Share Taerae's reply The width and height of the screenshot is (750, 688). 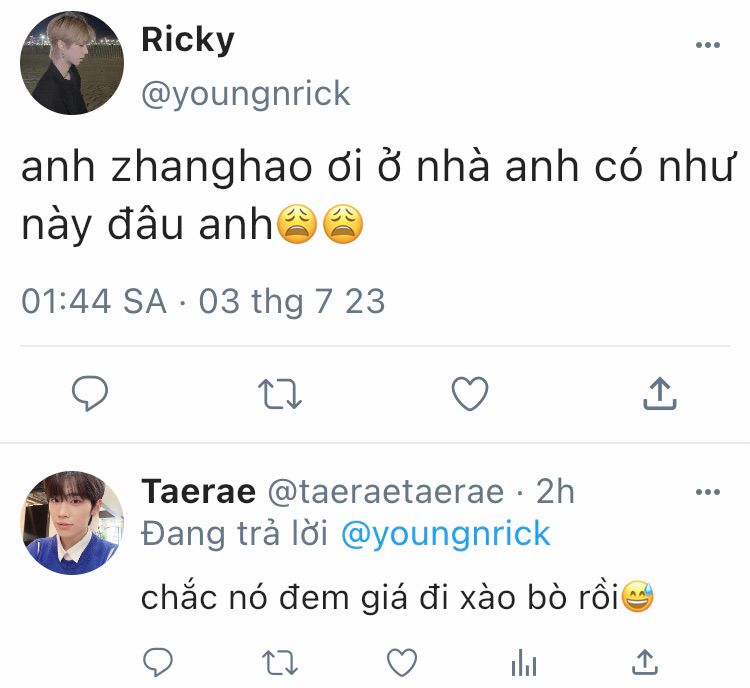645,662
